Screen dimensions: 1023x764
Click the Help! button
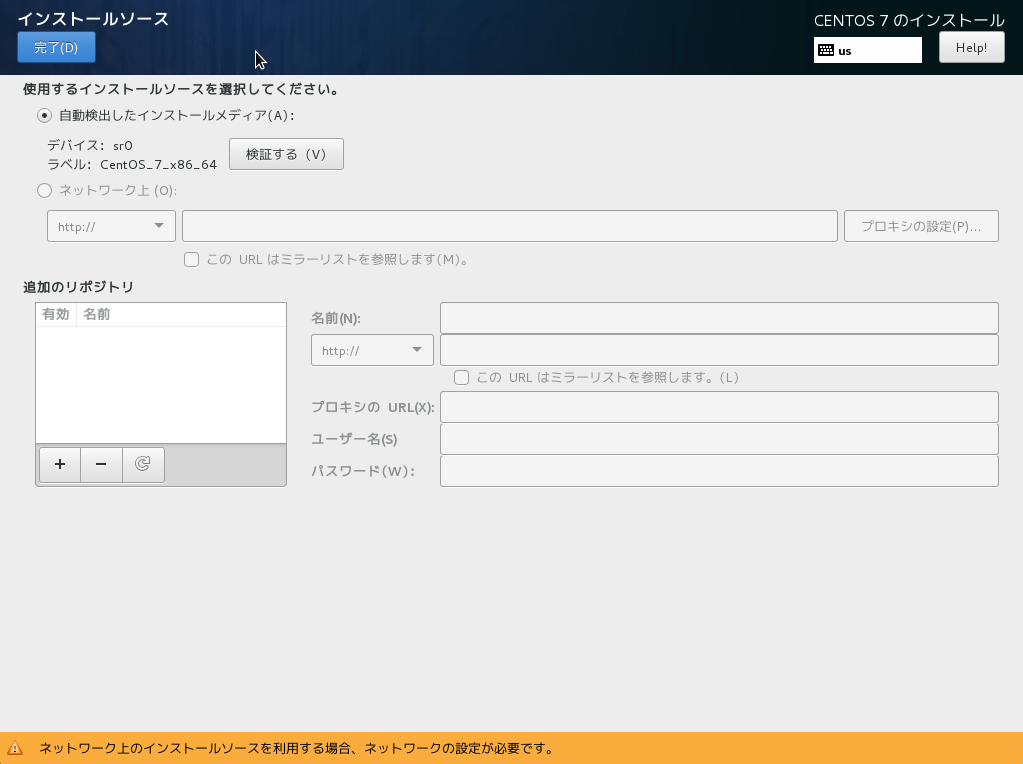(971, 48)
